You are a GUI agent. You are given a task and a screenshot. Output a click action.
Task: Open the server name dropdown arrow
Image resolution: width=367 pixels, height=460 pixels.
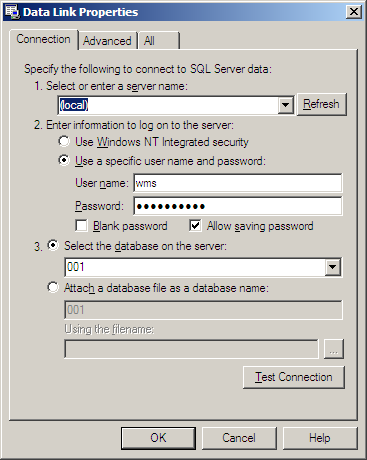pos(285,105)
